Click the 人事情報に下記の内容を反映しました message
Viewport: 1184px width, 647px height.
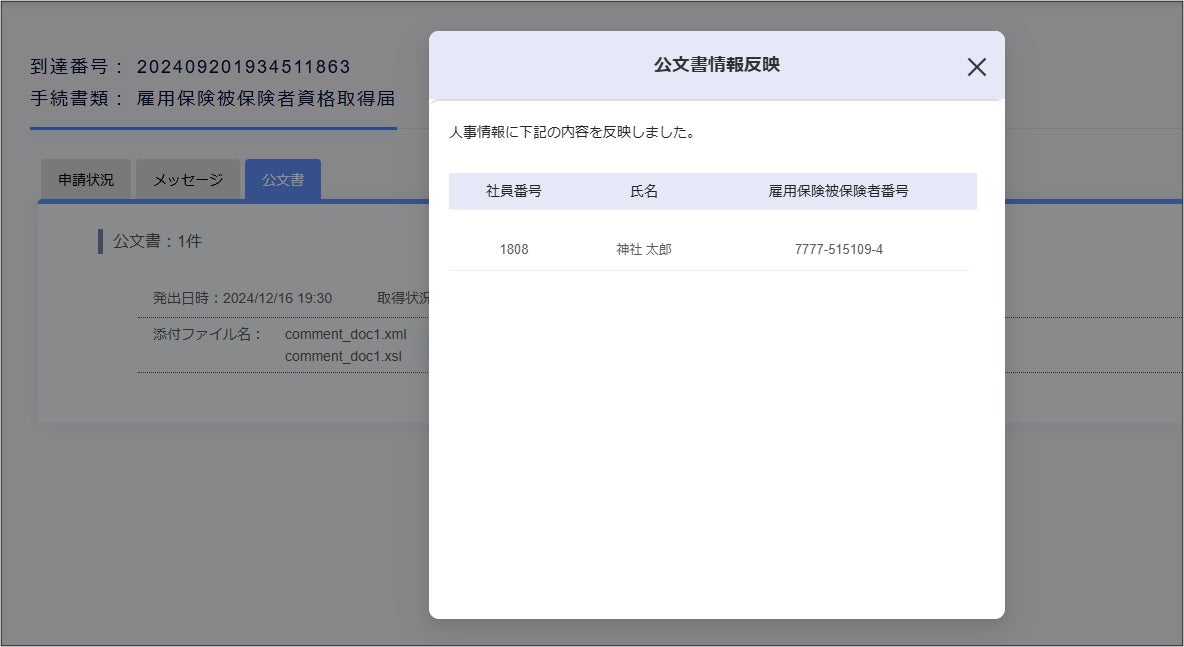[572, 132]
